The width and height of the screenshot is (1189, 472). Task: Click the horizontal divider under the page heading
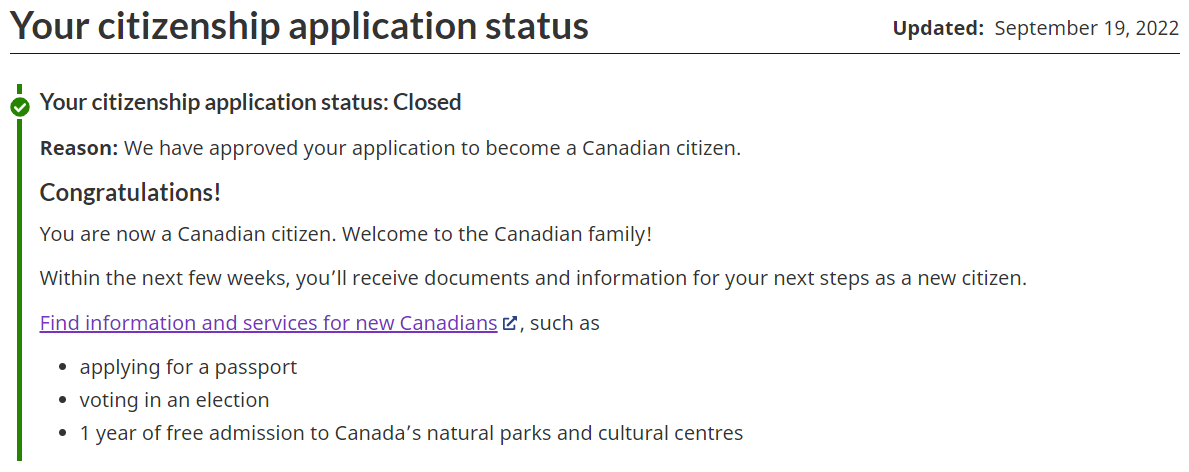click(x=594, y=53)
